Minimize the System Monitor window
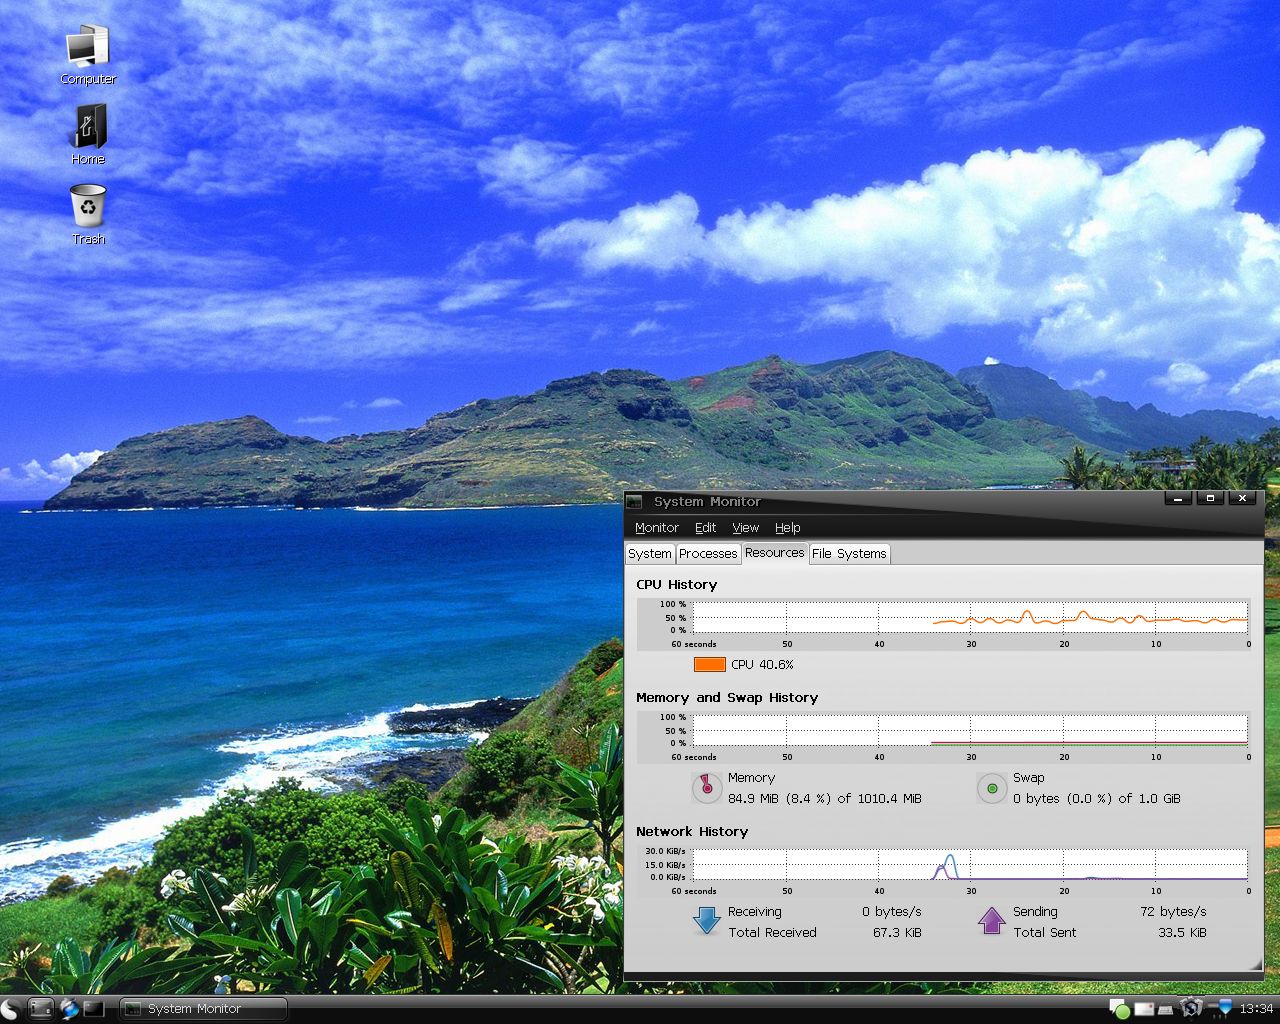1280x1024 pixels. coord(1178,498)
